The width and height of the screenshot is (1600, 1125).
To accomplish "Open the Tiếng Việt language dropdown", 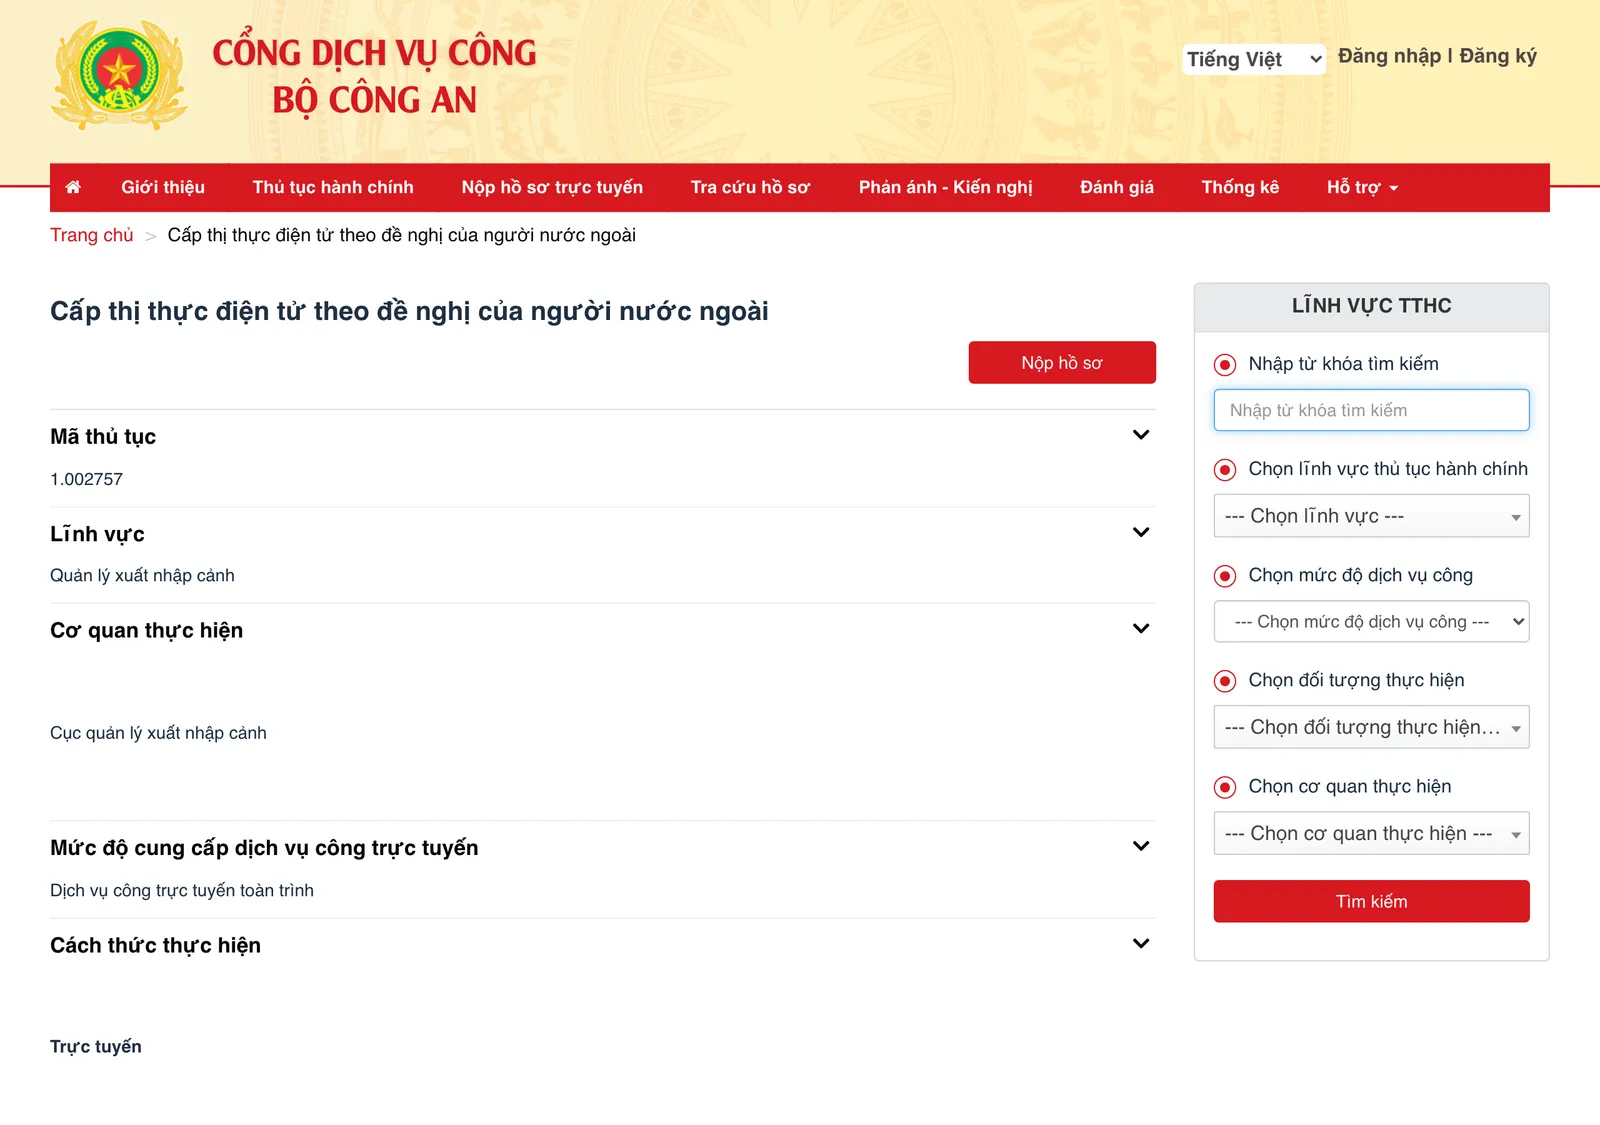I will (1254, 59).
